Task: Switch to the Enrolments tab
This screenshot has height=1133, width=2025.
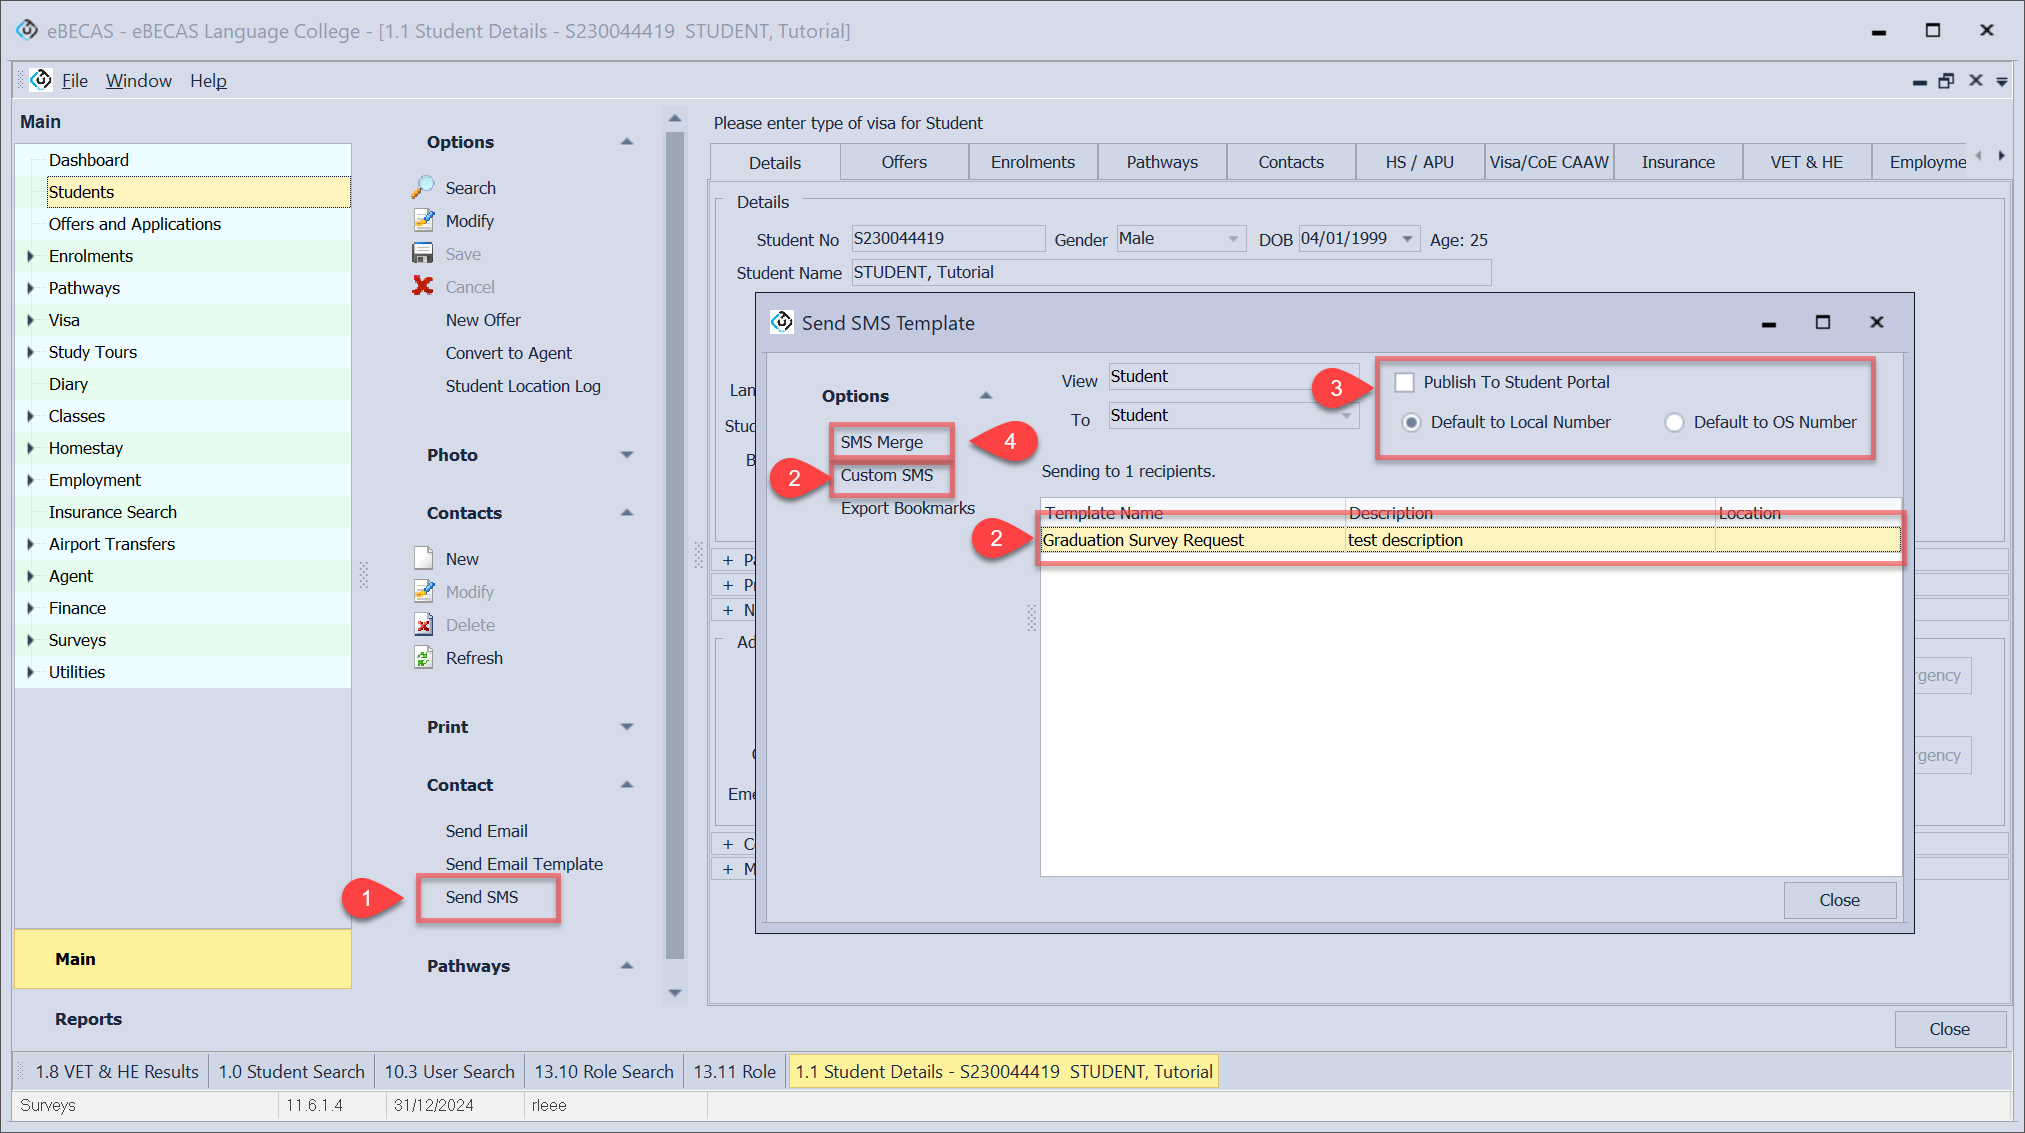Action: coord(1032,162)
